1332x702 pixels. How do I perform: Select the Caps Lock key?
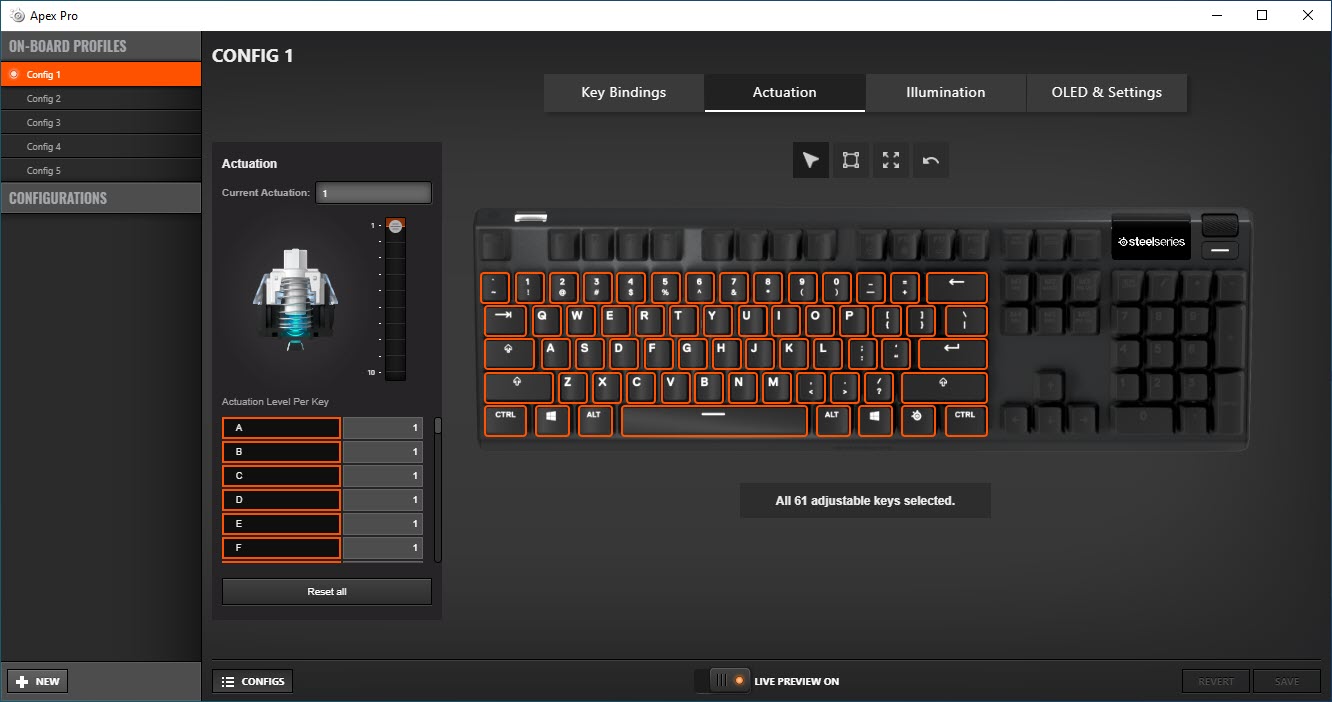click(x=510, y=353)
